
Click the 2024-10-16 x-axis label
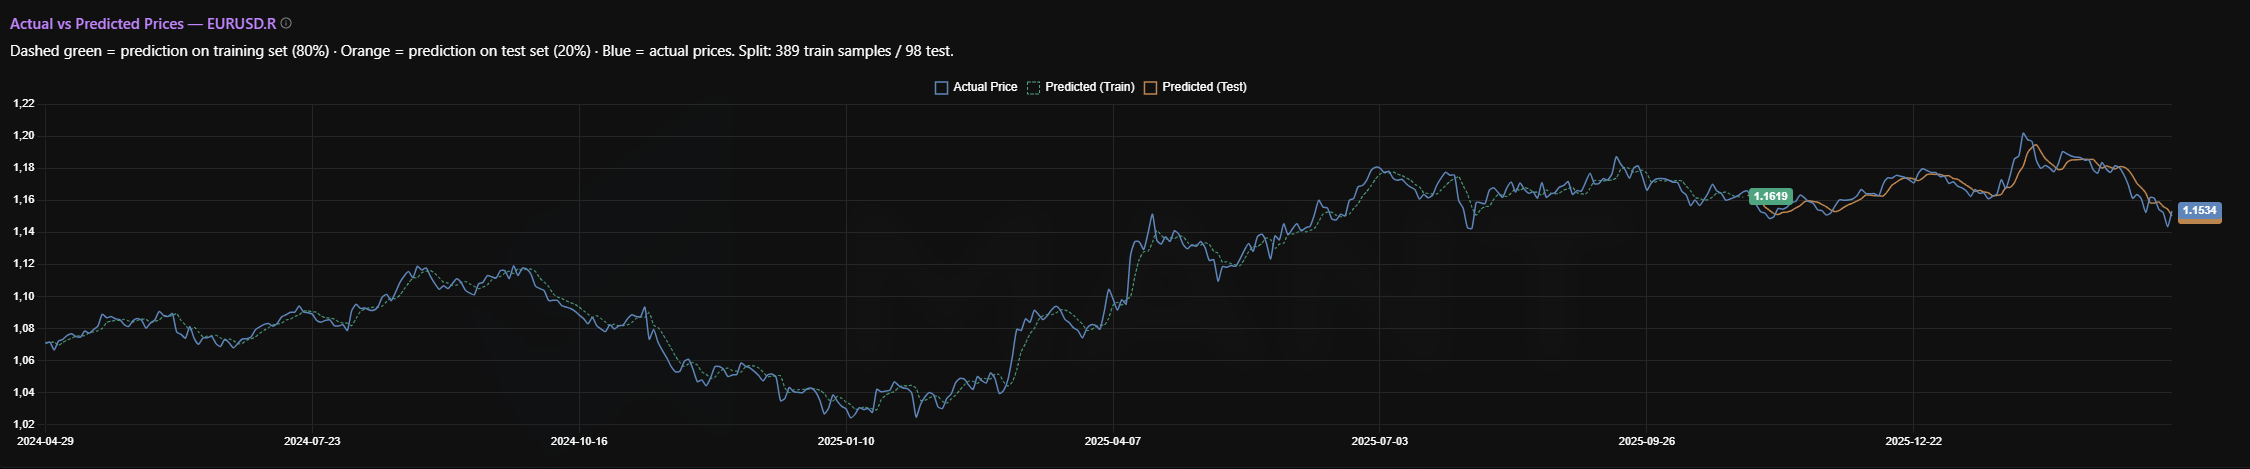(x=579, y=441)
